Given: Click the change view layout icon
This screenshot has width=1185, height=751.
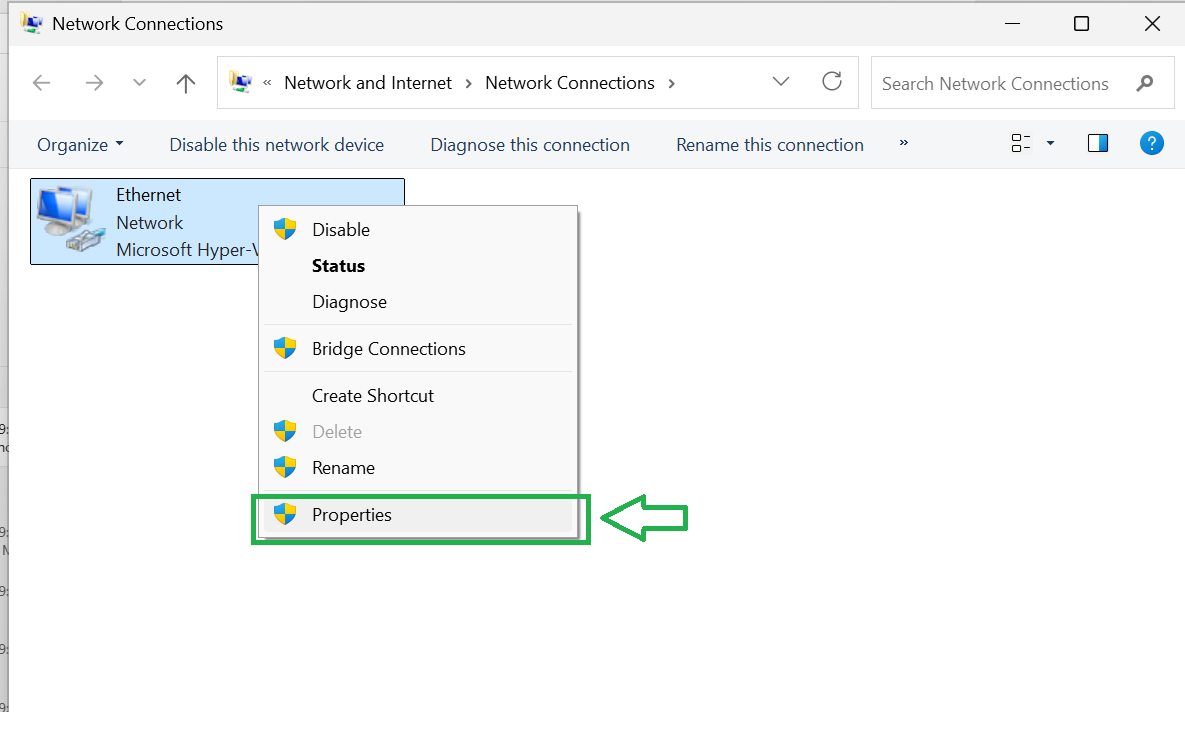Looking at the screenshot, I should [1020, 143].
